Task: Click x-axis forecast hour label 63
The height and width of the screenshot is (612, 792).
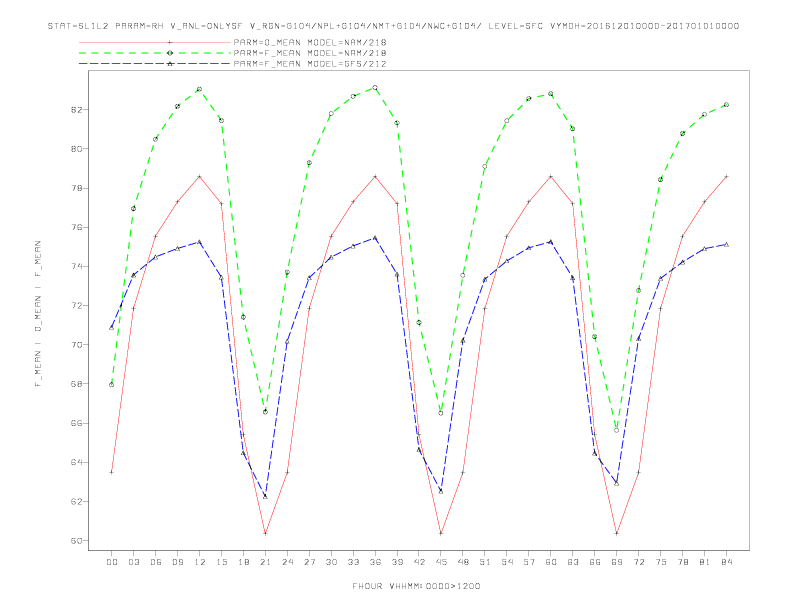Action: (573, 562)
